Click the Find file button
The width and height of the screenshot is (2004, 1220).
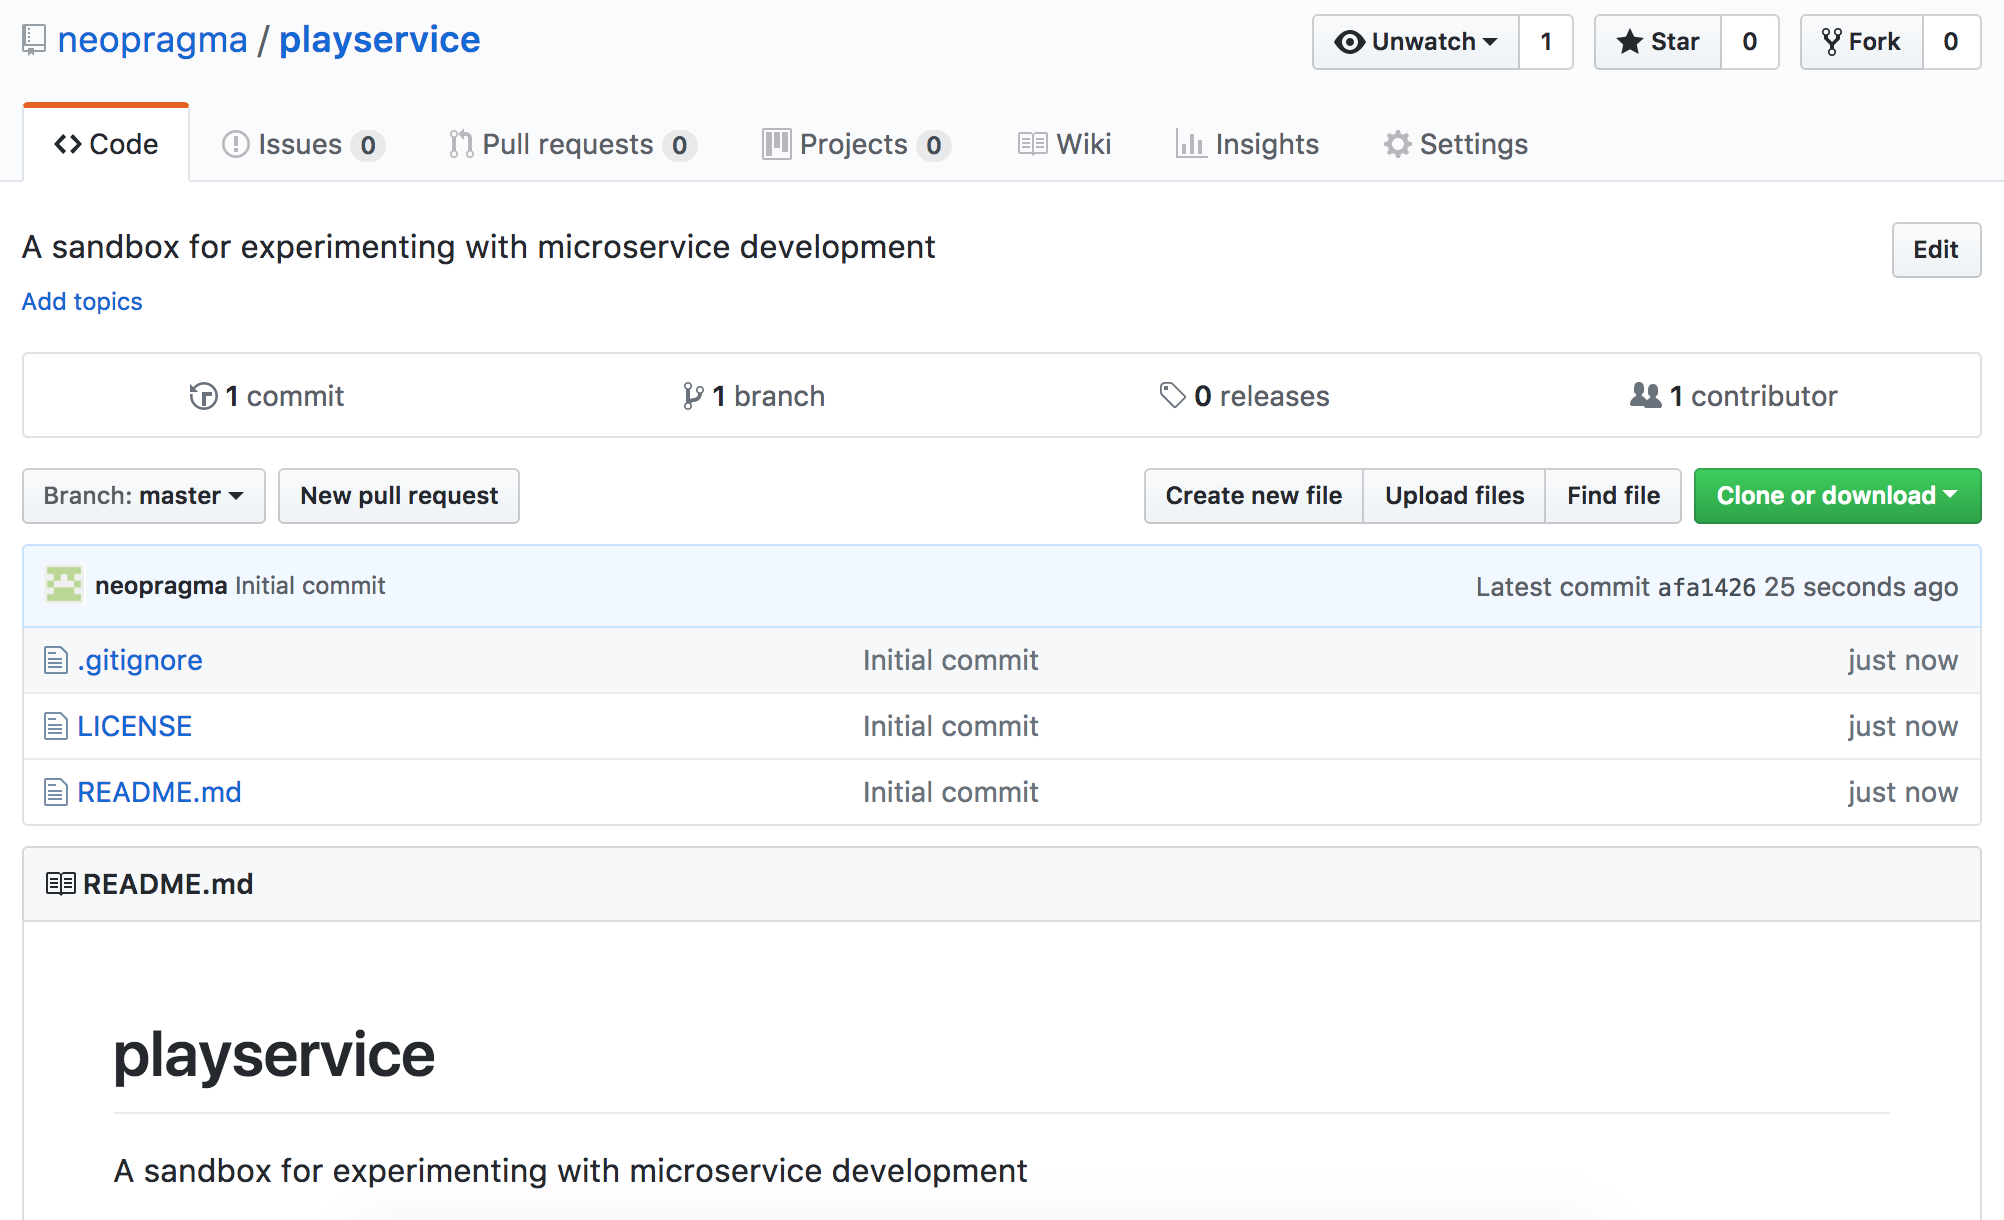coord(1613,496)
